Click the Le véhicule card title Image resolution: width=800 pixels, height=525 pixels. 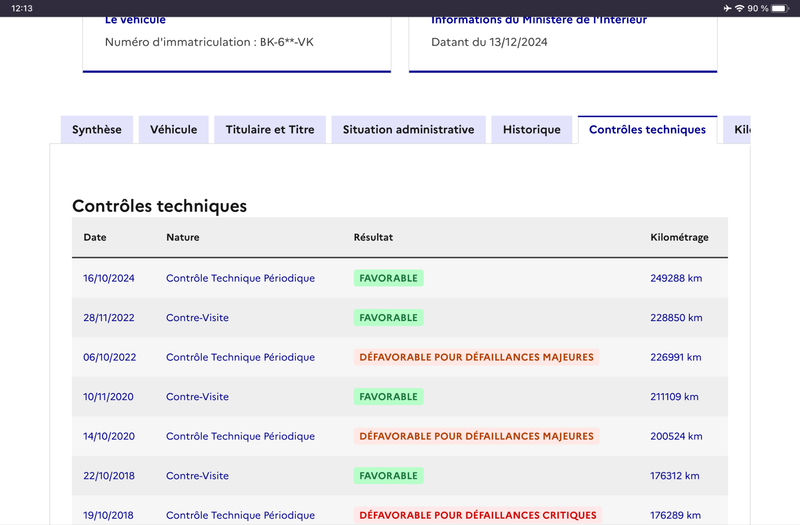(x=135, y=20)
